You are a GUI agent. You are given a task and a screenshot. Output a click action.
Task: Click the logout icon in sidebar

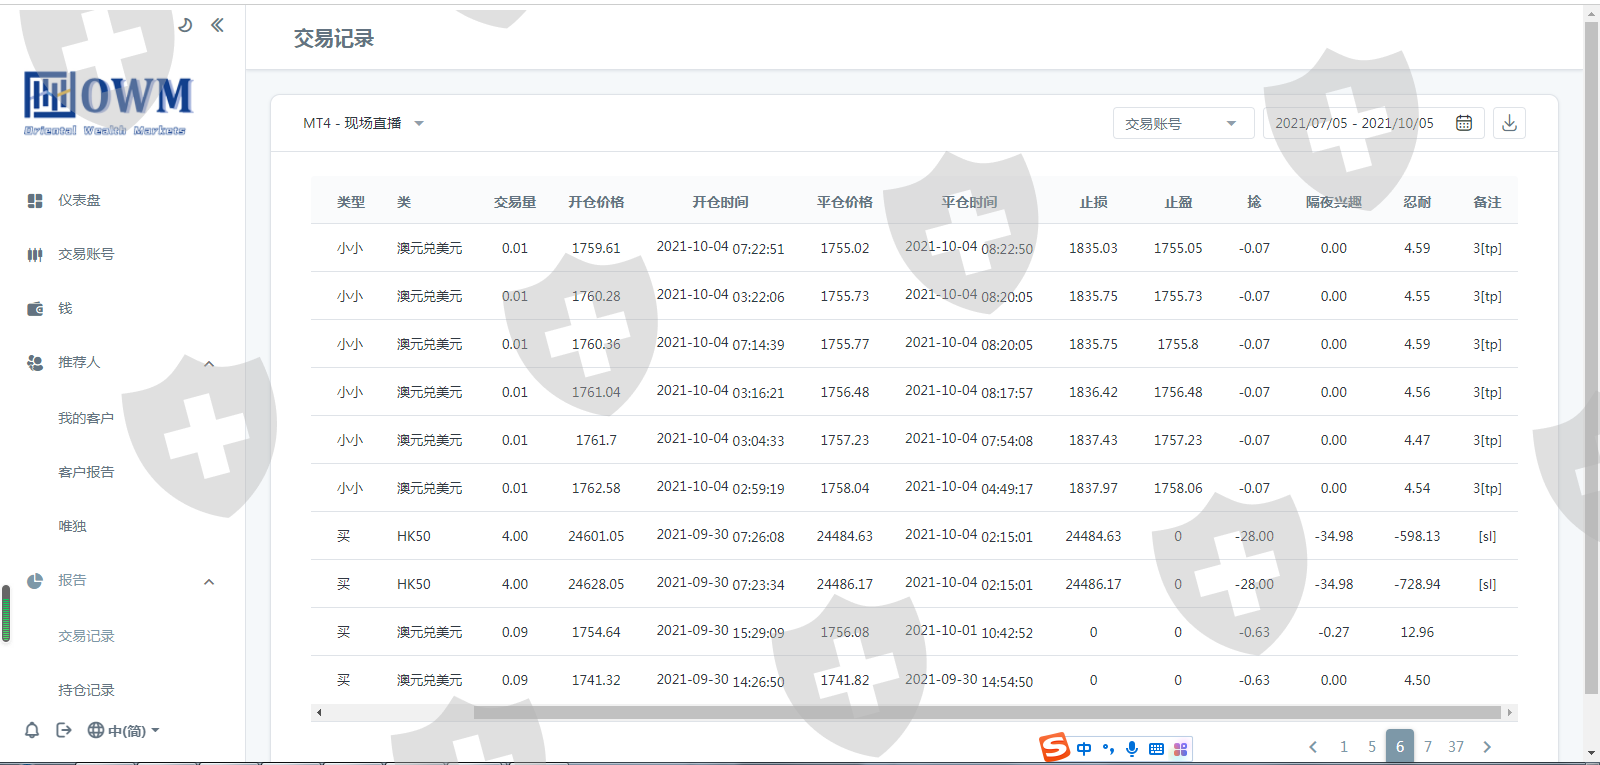pyautogui.click(x=64, y=730)
